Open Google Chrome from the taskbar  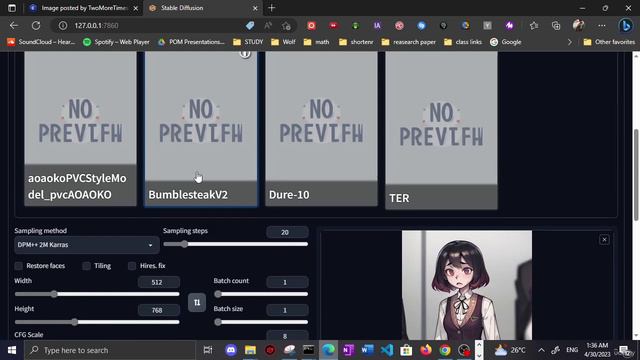coord(445,350)
